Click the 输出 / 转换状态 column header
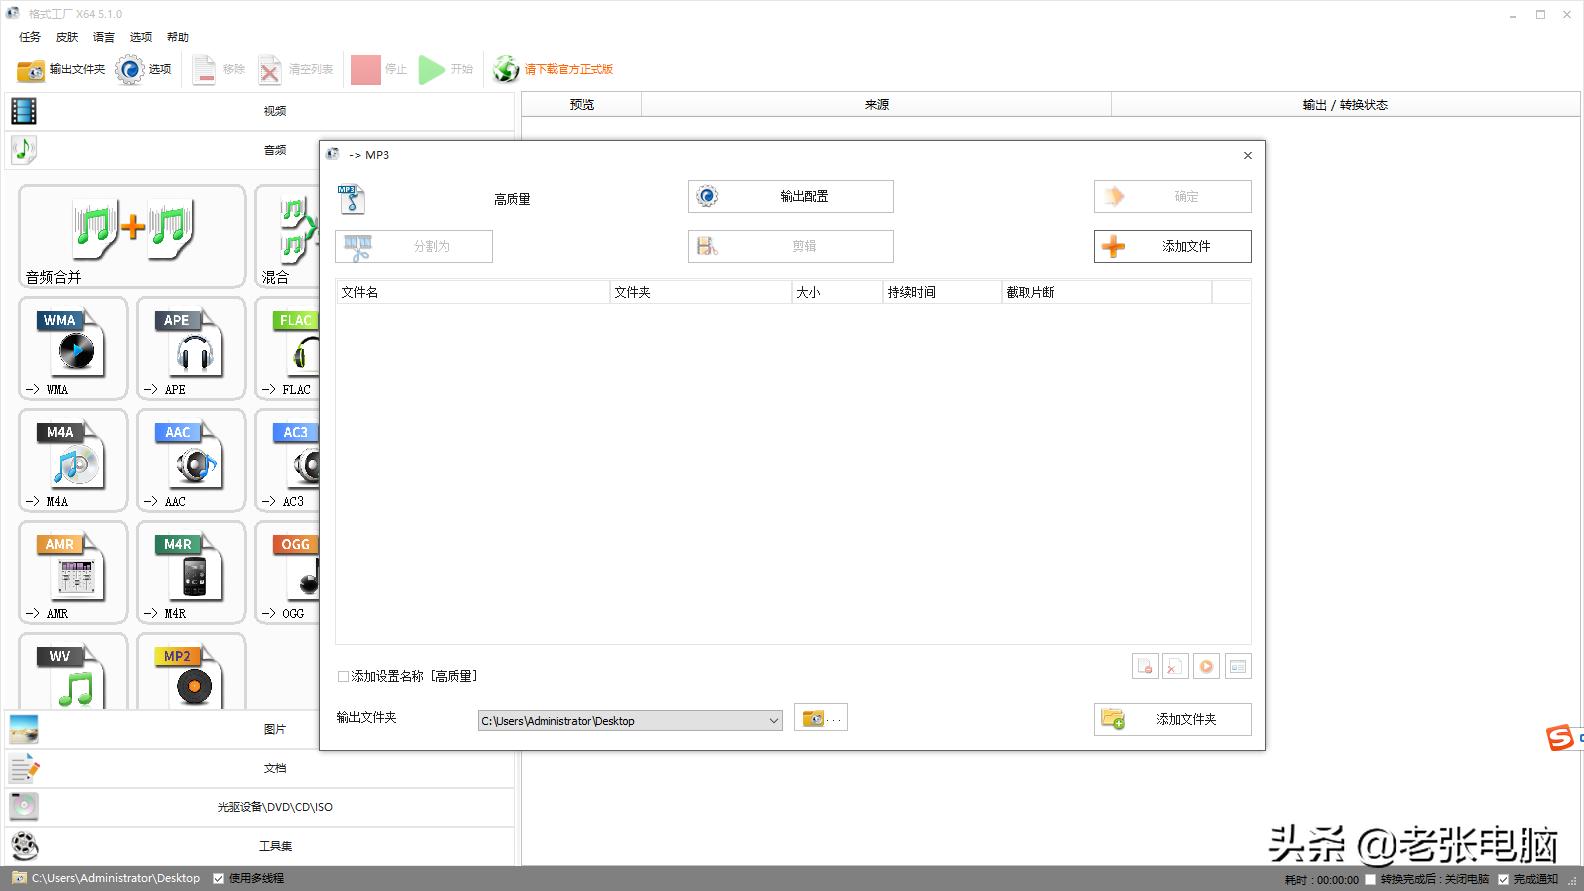The width and height of the screenshot is (1584, 891). (x=1345, y=105)
